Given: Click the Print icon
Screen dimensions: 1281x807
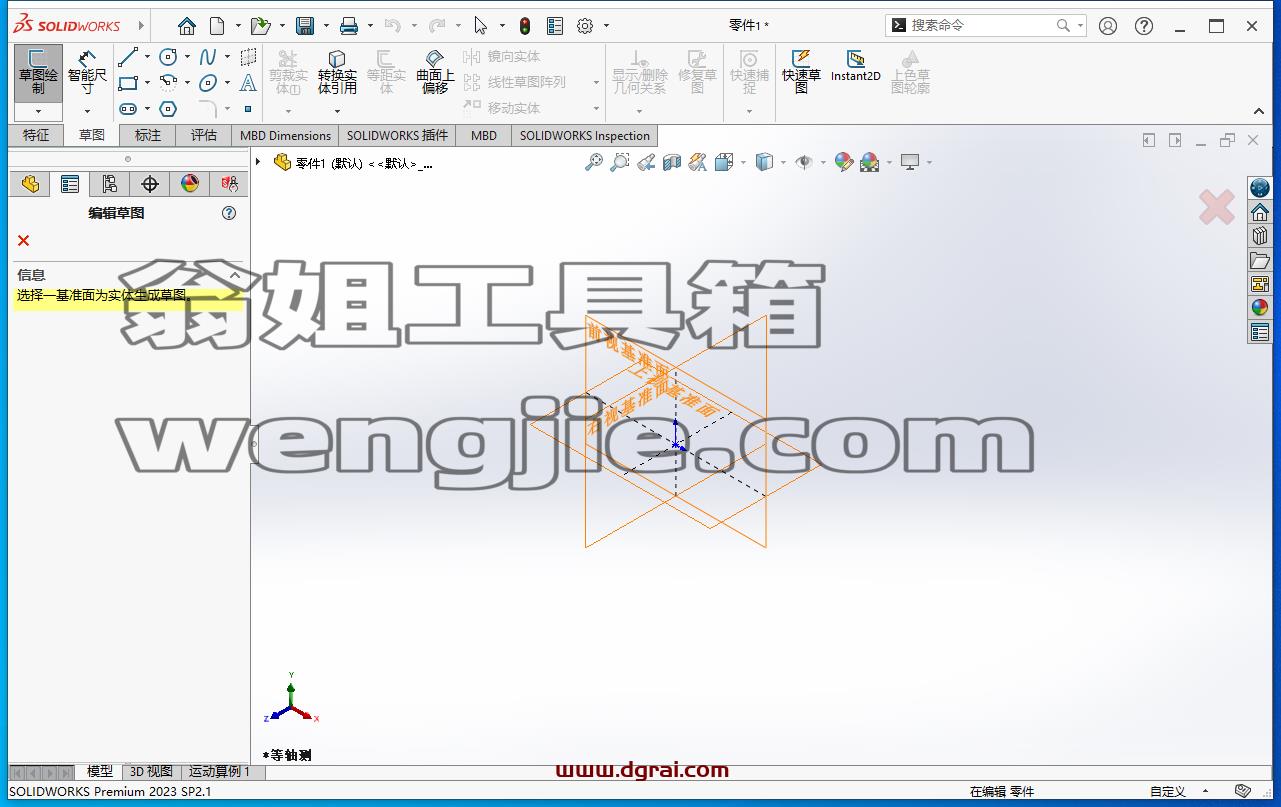Looking at the screenshot, I should tap(348, 26).
